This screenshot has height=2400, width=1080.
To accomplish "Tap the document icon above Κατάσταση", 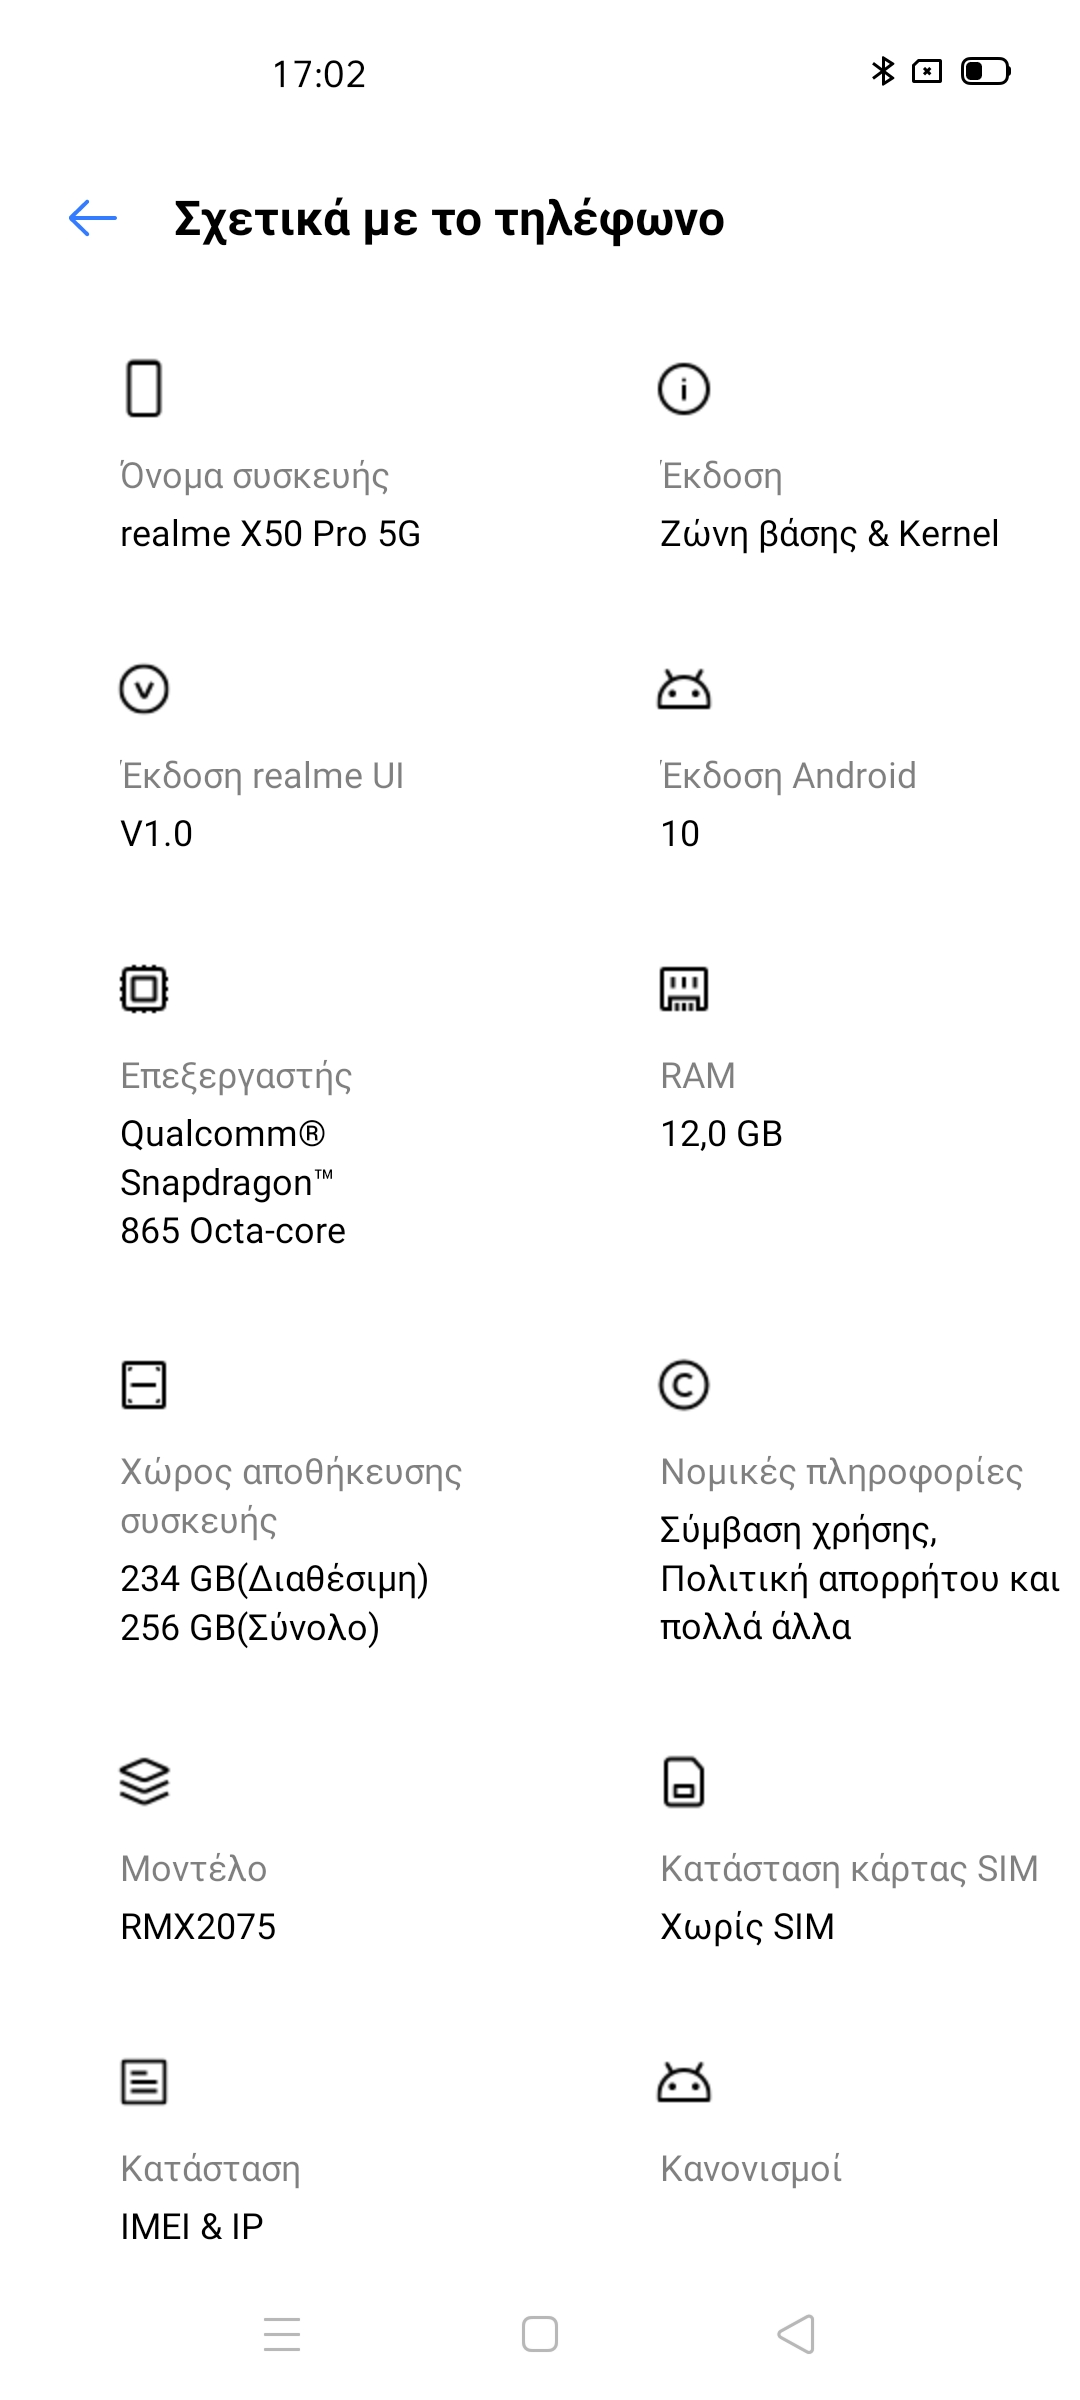I will (144, 2082).
